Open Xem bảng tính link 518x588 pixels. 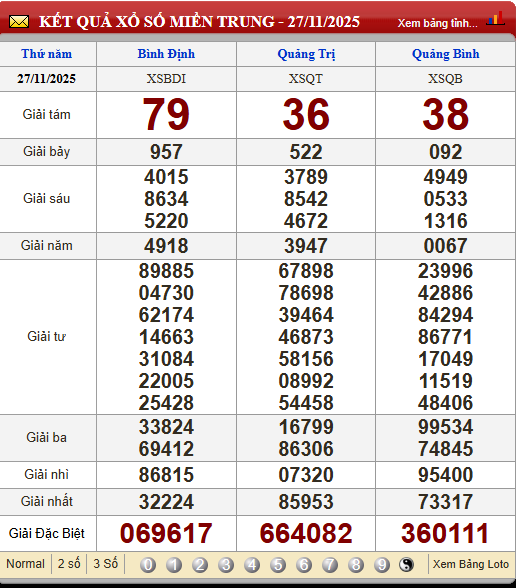click(437, 23)
